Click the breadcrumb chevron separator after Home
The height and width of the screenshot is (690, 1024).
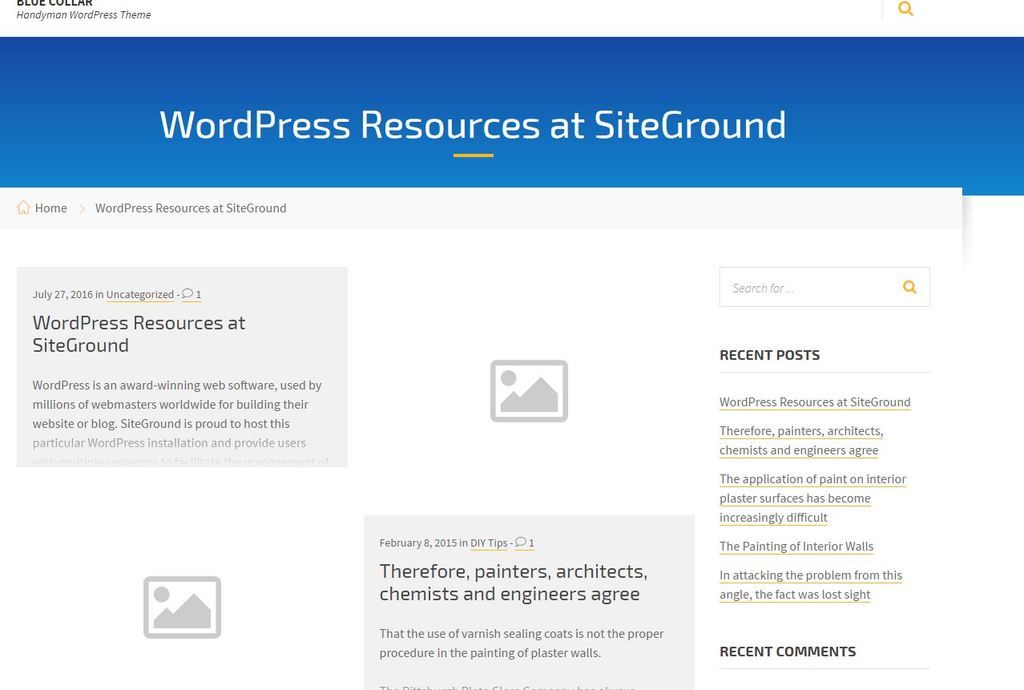[82, 208]
